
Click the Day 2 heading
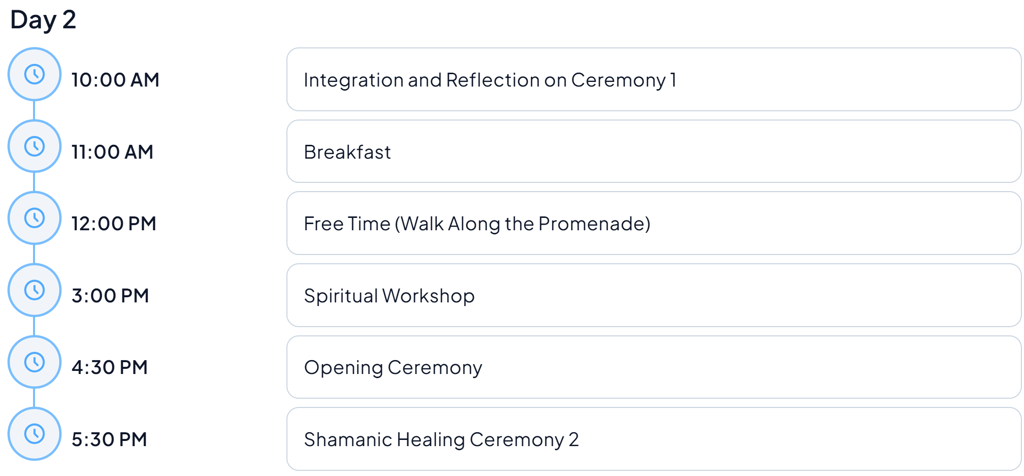pos(43,19)
